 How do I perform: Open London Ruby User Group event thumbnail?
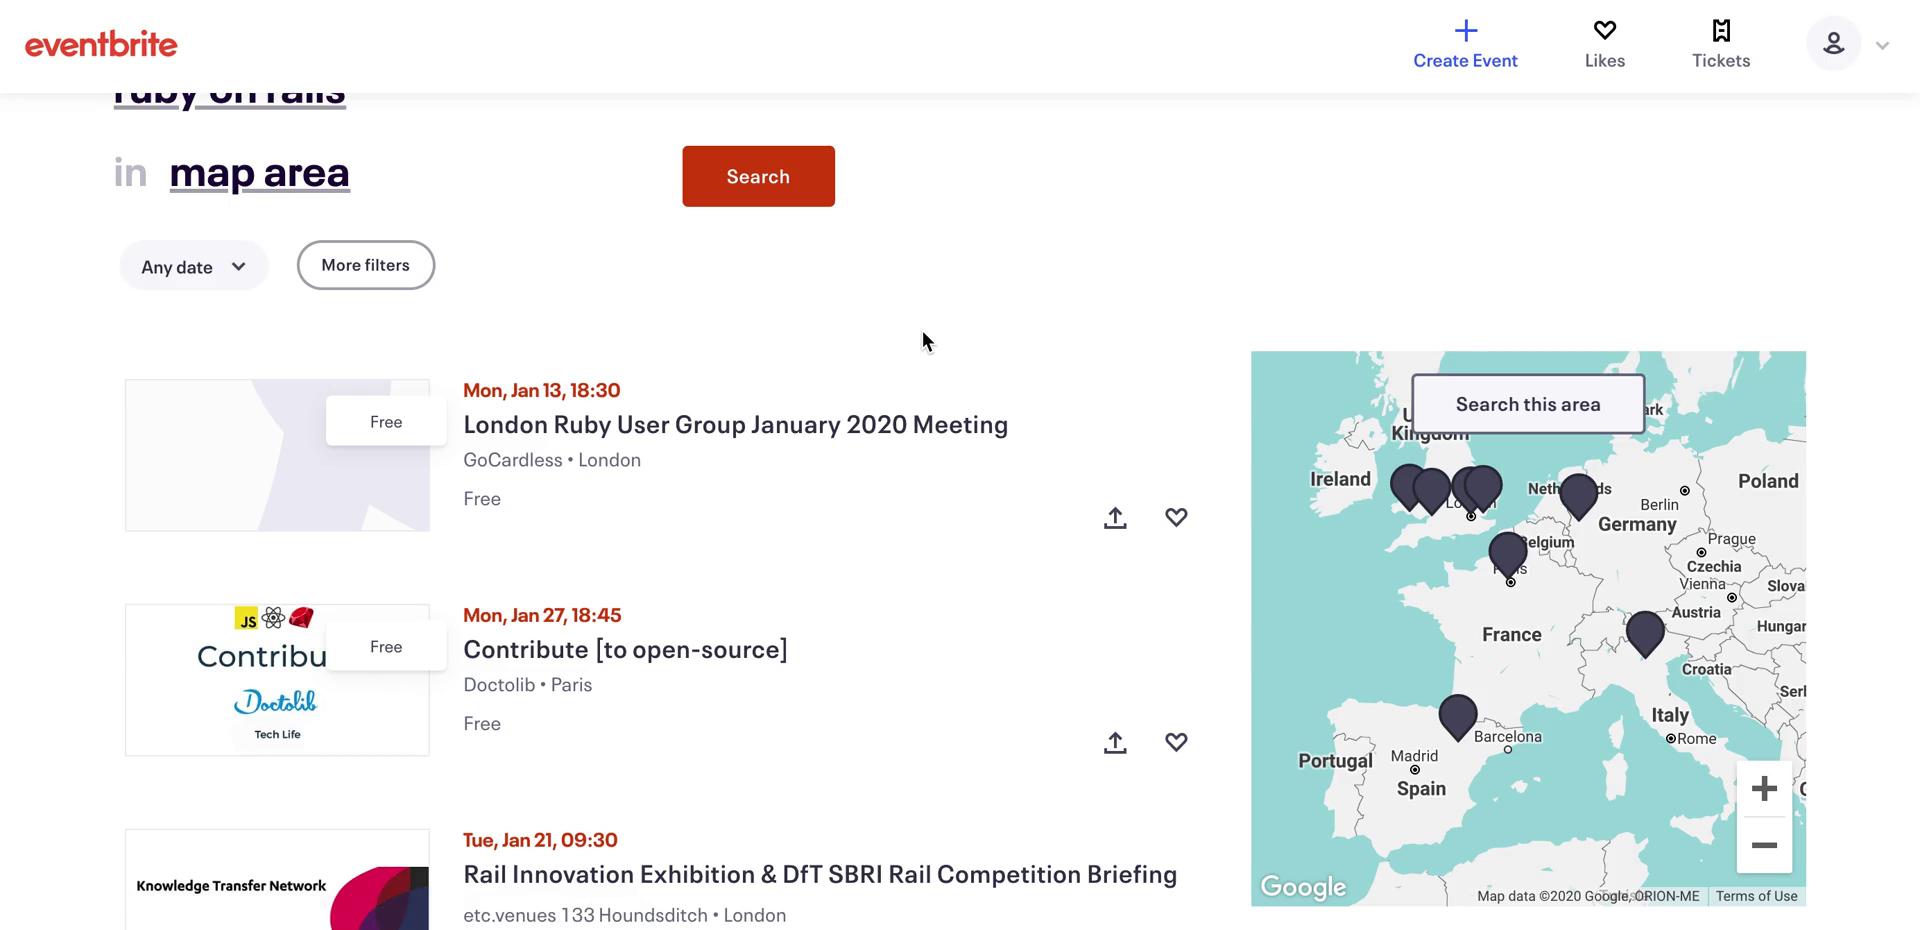277,455
